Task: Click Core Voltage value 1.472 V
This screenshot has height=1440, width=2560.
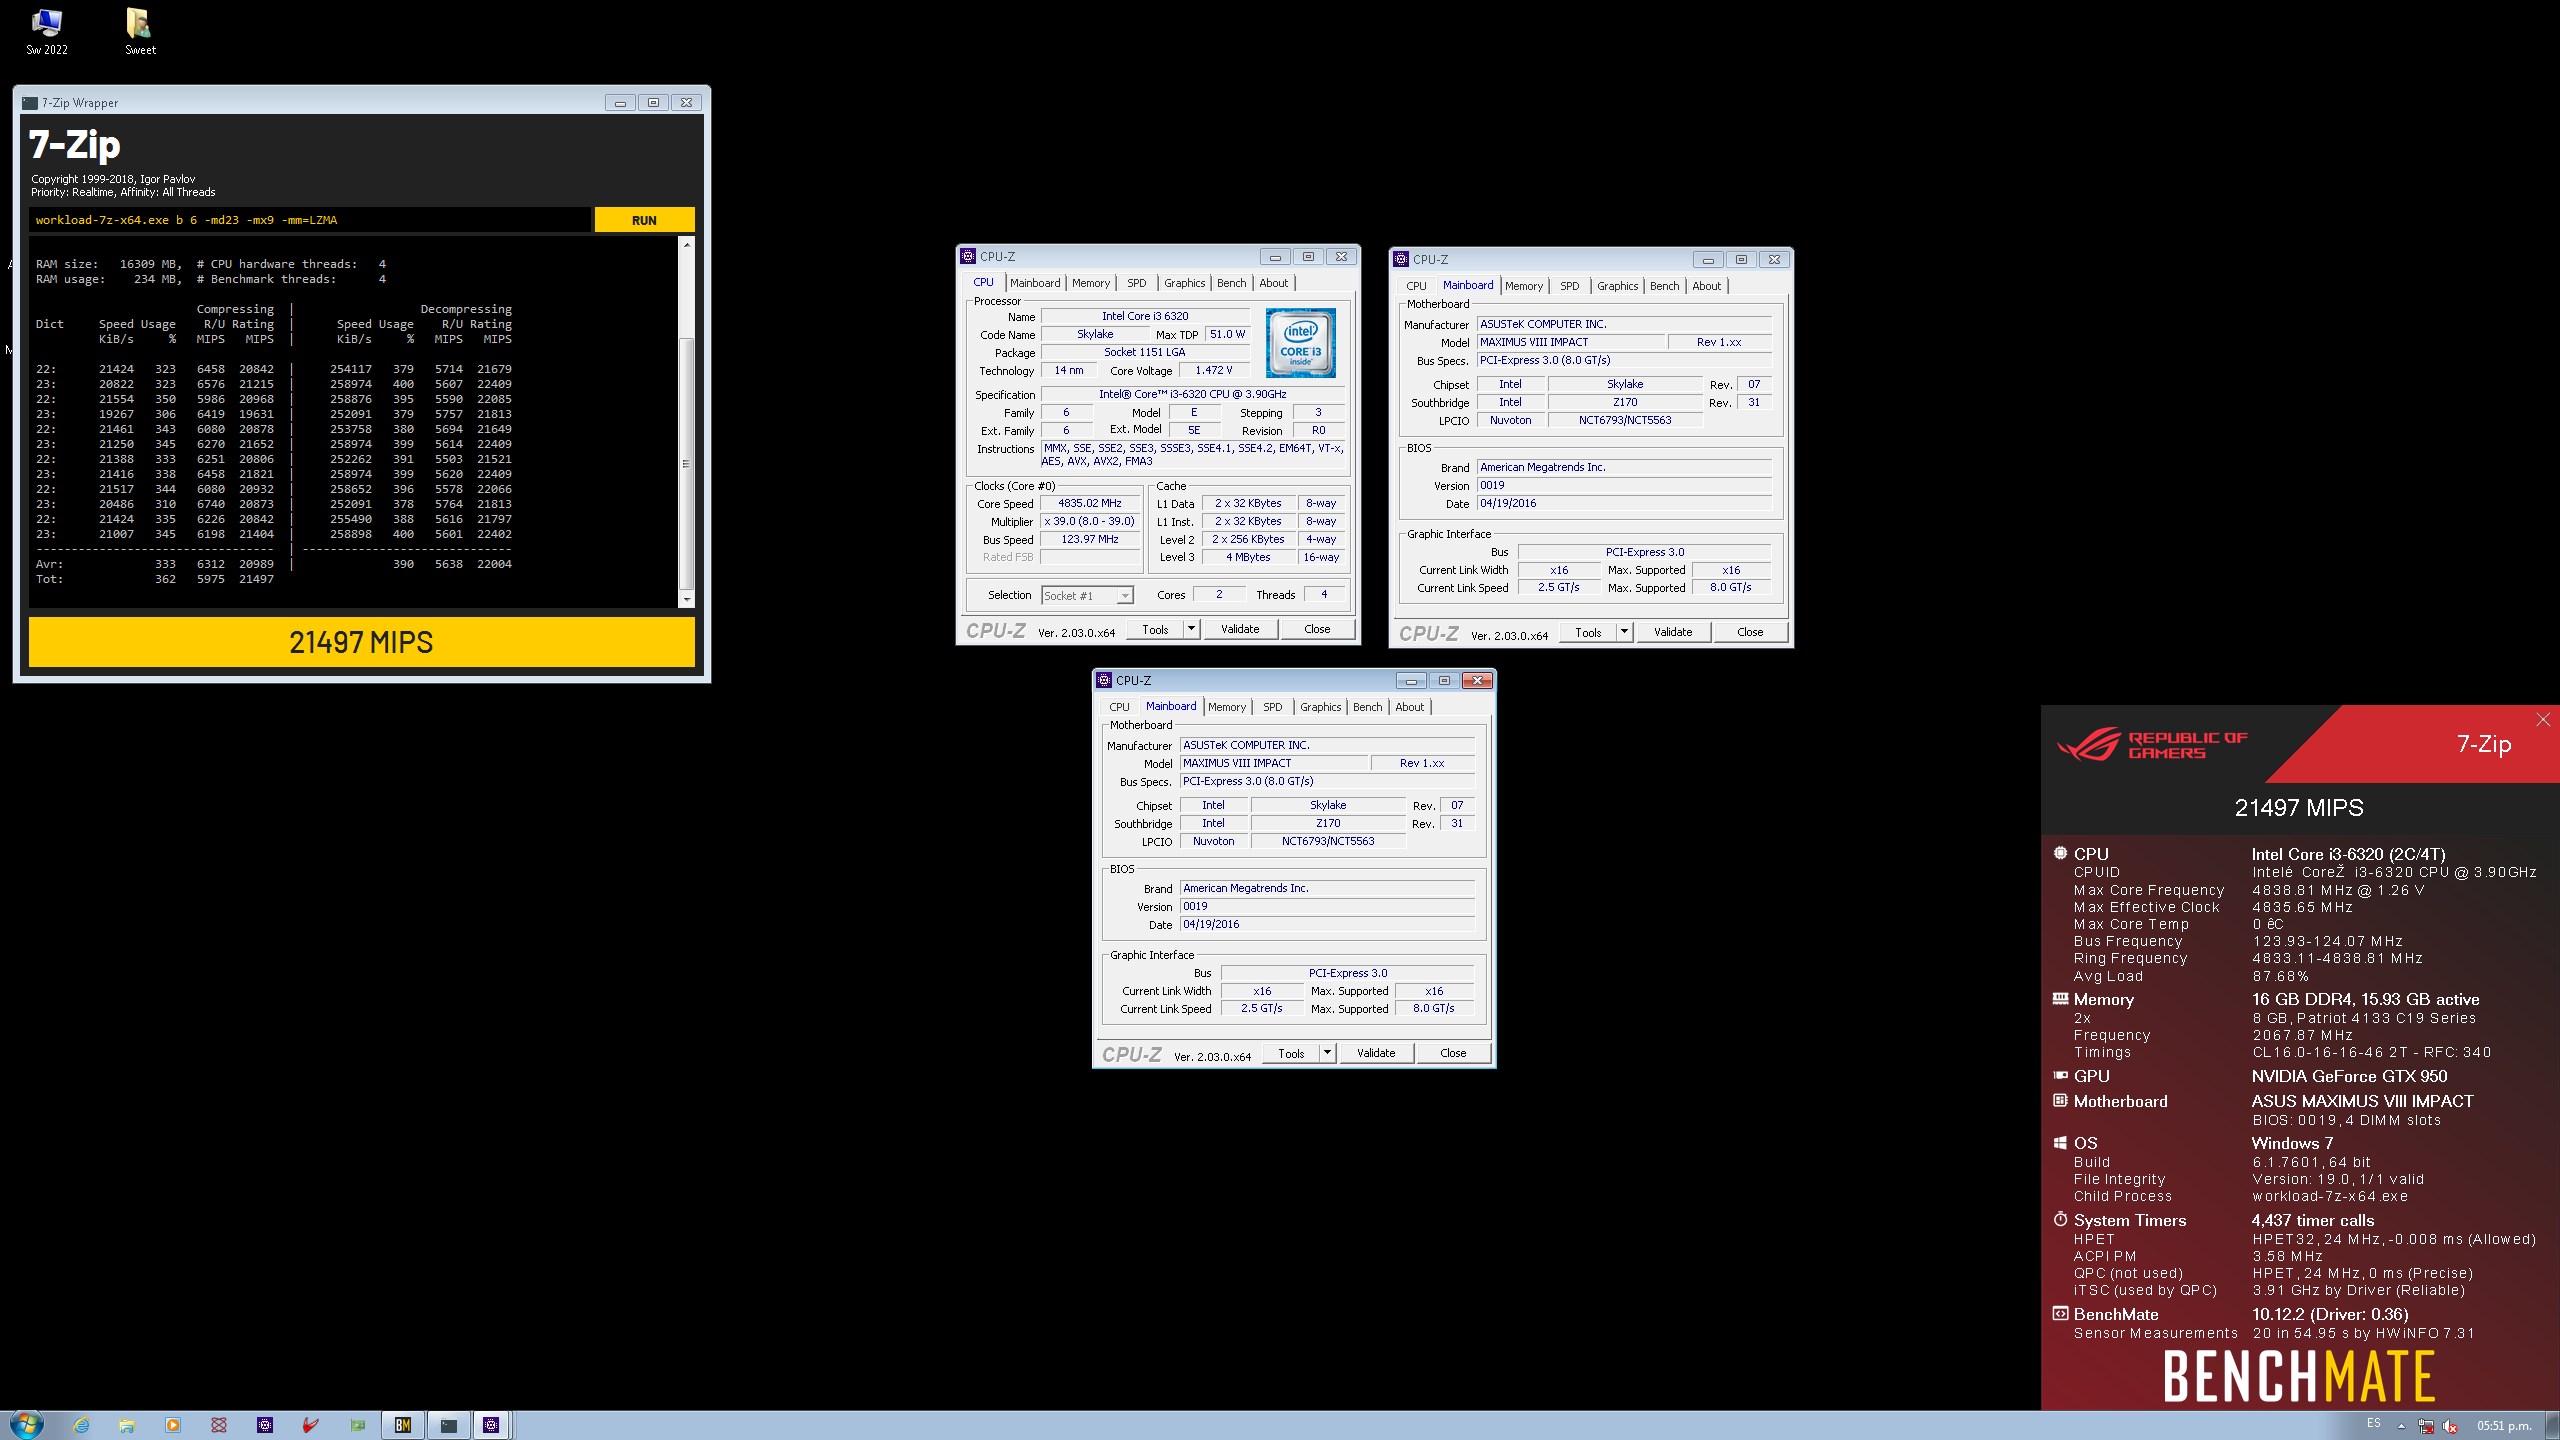Action: point(1214,371)
